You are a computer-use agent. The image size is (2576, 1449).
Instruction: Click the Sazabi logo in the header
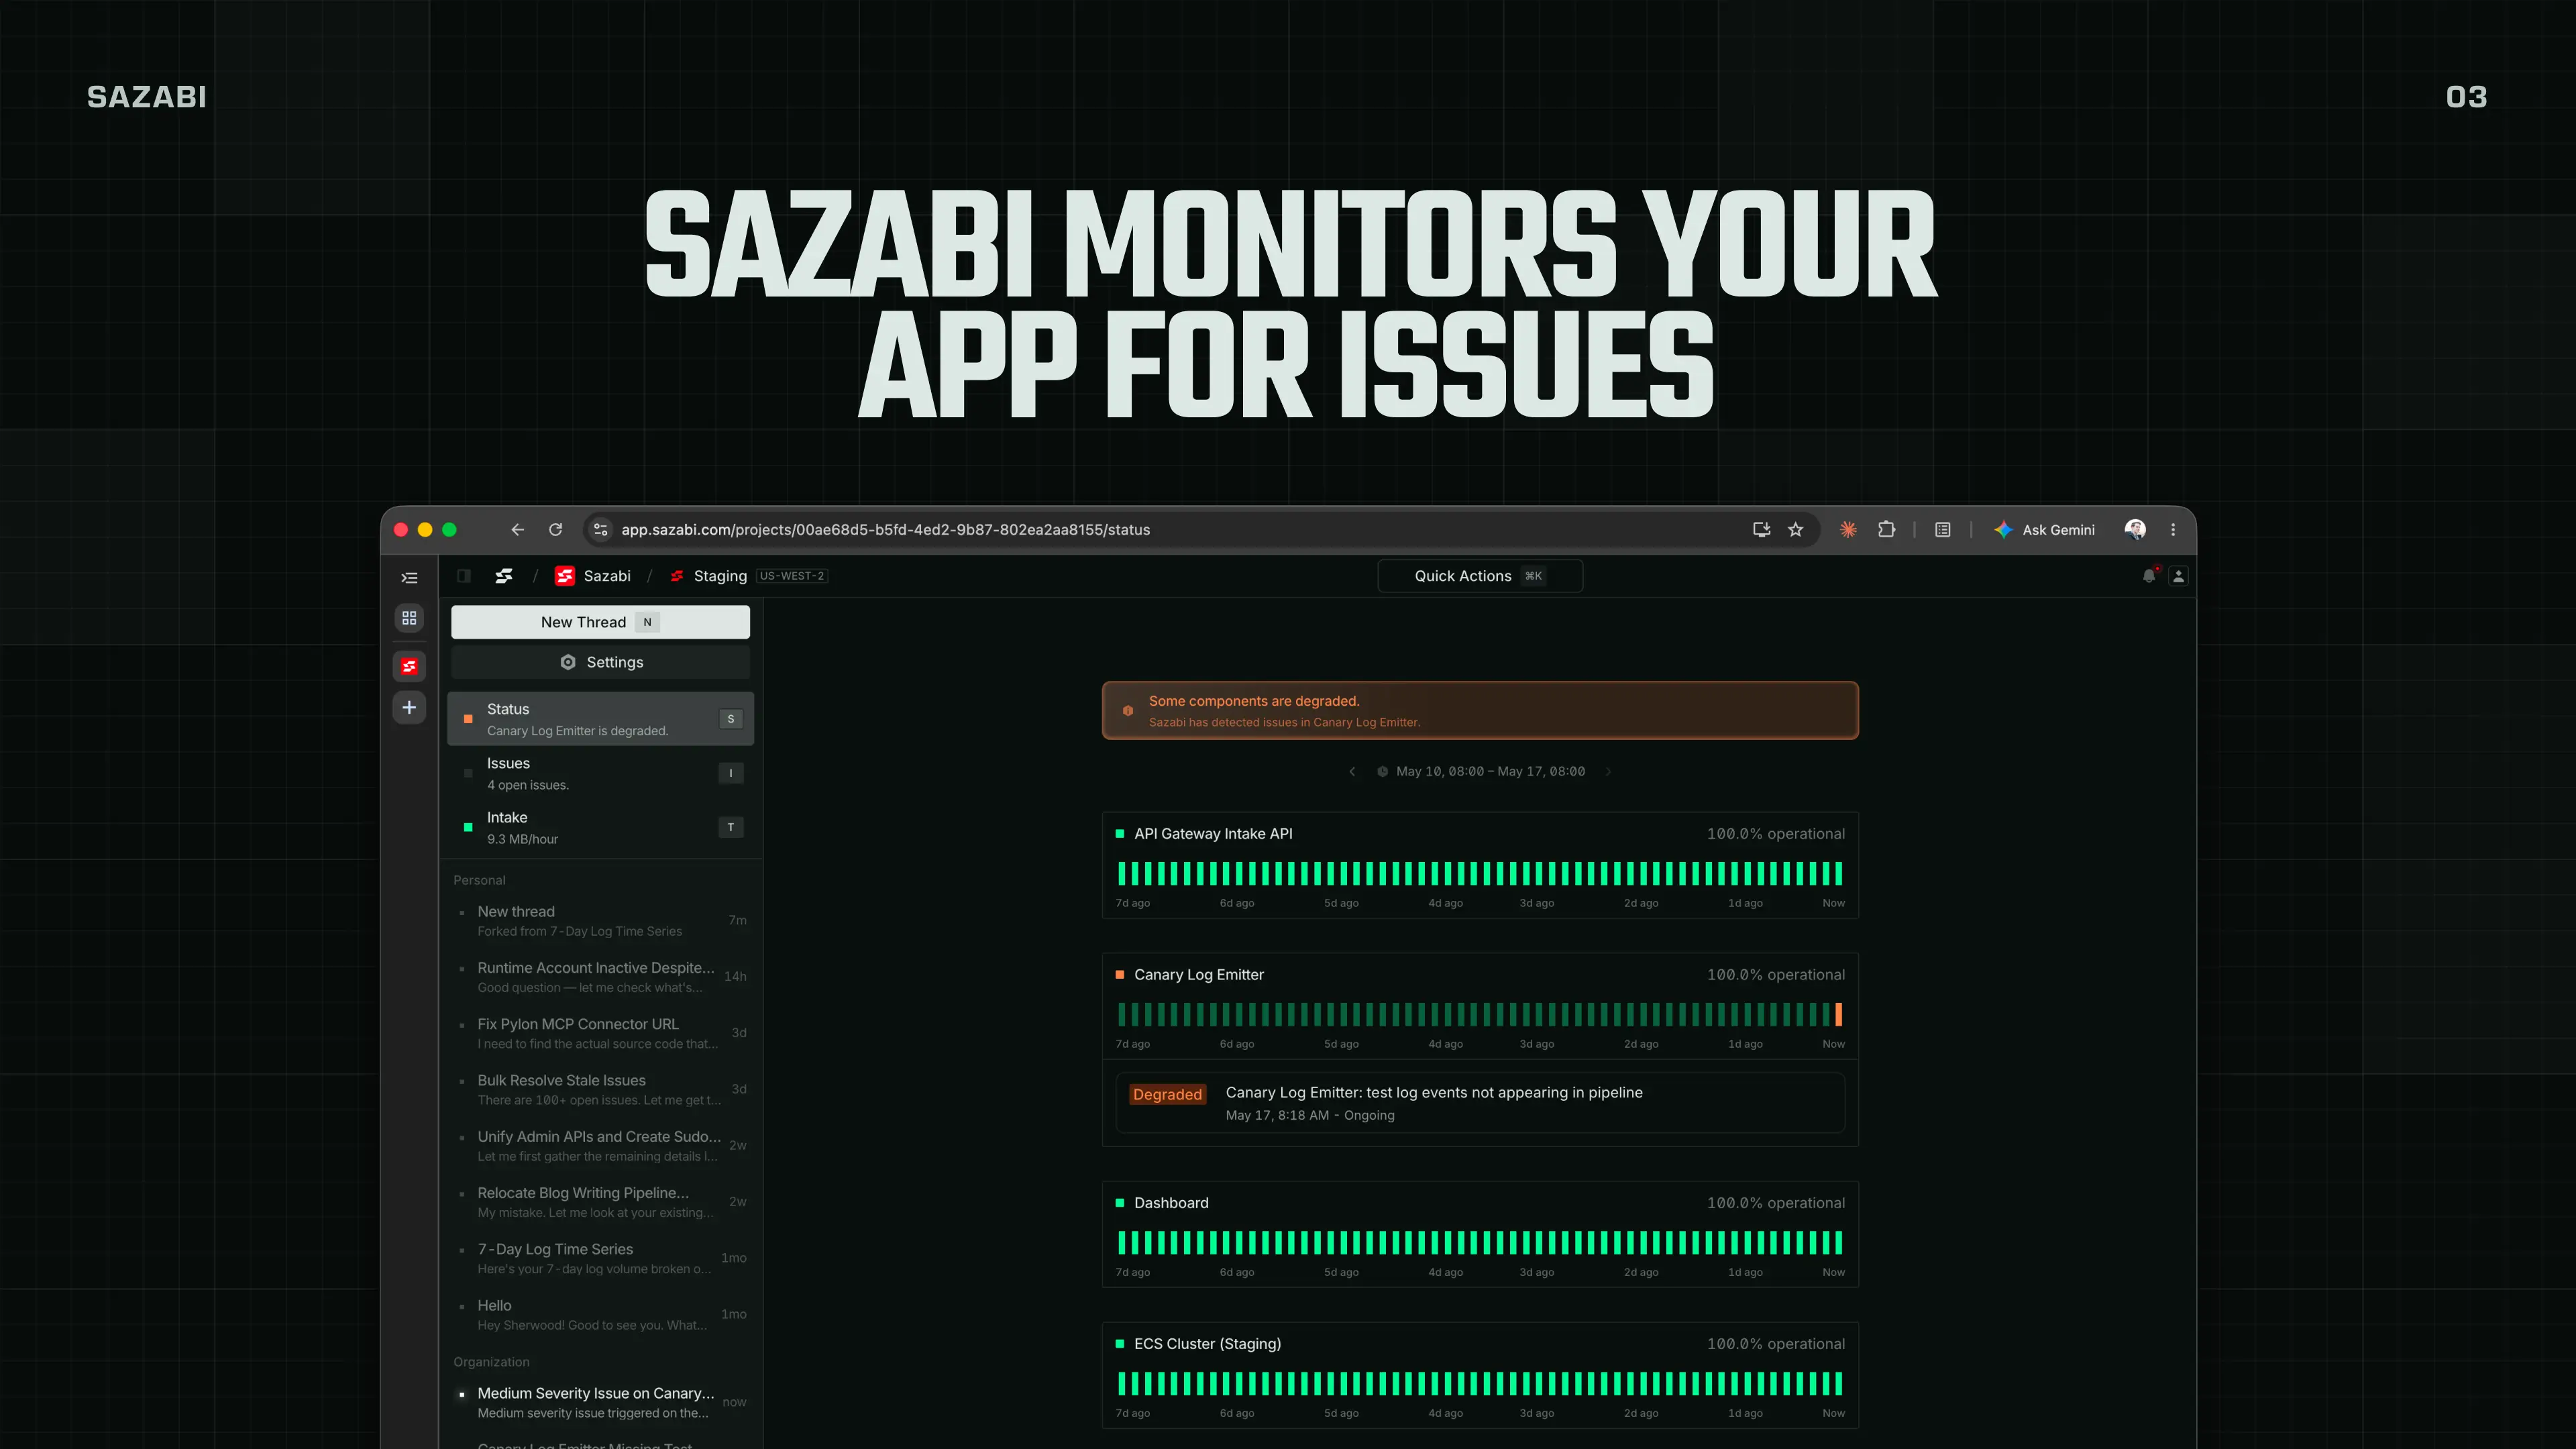point(504,576)
